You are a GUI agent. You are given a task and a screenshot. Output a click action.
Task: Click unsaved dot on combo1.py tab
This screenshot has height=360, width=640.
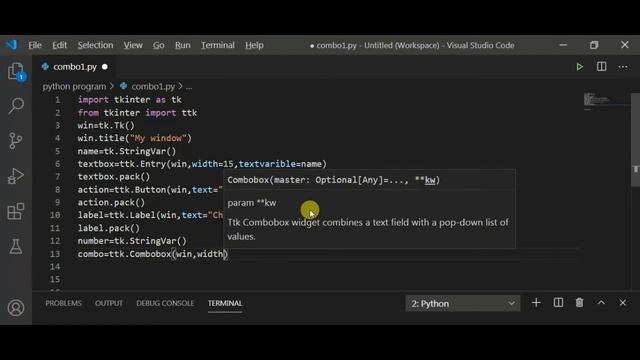pos(105,67)
